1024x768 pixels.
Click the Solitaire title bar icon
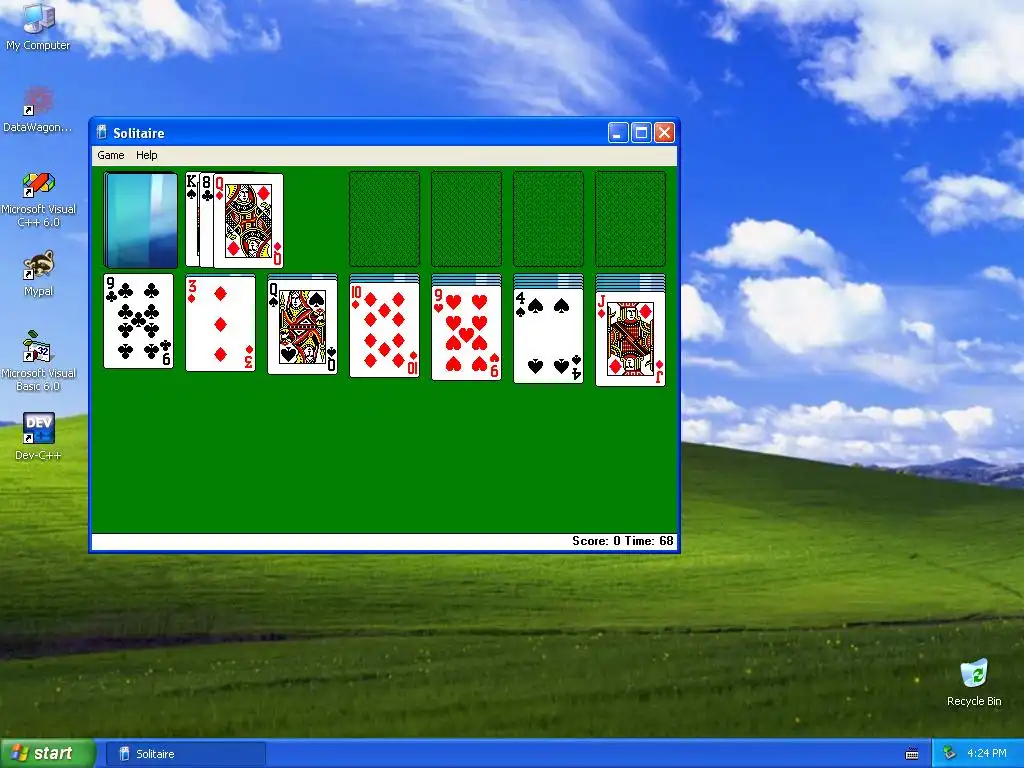pyautogui.click(x=101, y=133)
